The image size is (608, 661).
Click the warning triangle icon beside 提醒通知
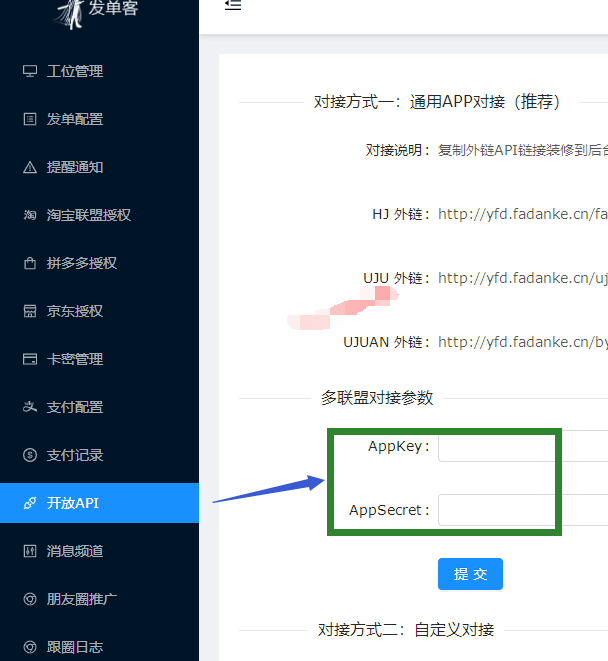tap(30, 167)
